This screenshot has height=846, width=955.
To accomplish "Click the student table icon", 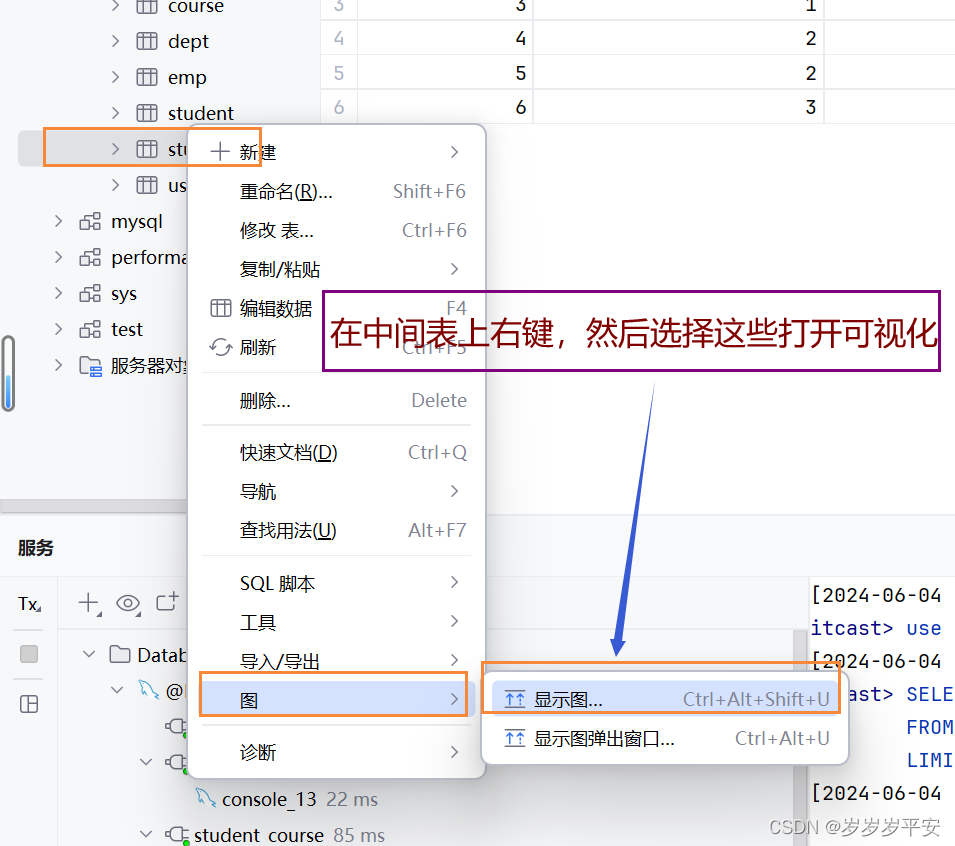I will pos(147,113).
